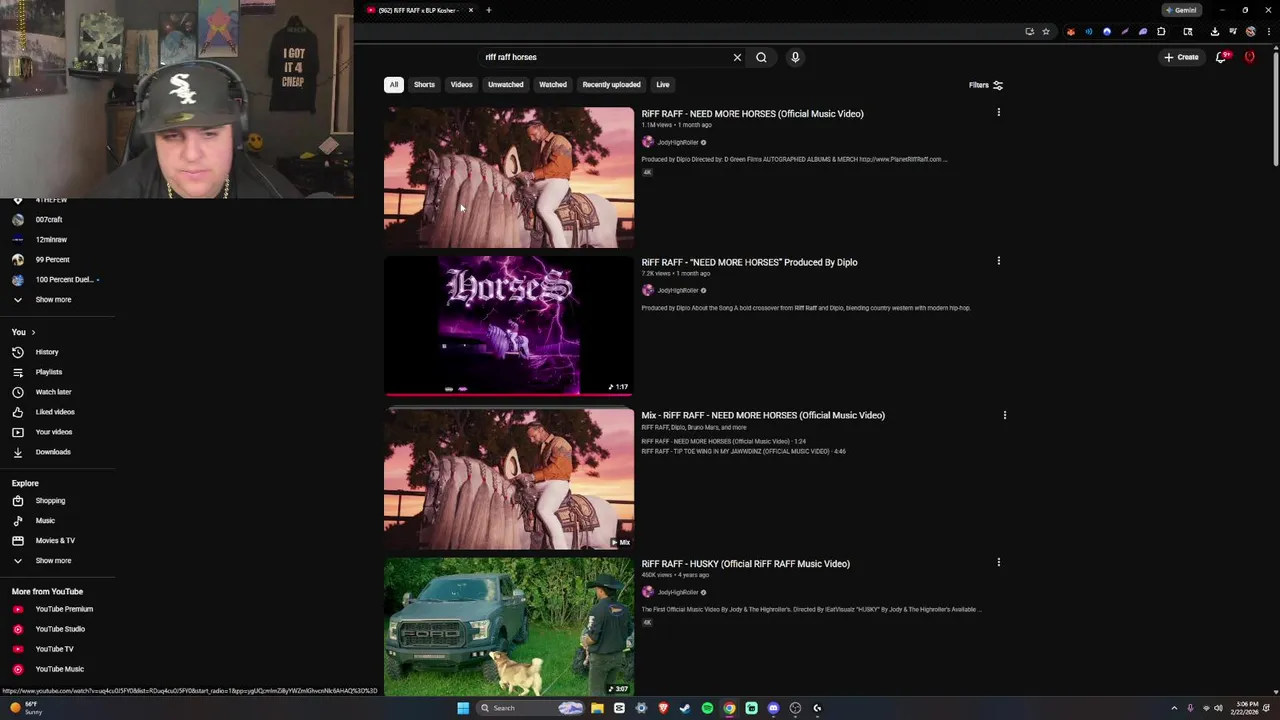Click the install app icon in address bar
Screen dimensions: 1280x720
coord(1029,31)
